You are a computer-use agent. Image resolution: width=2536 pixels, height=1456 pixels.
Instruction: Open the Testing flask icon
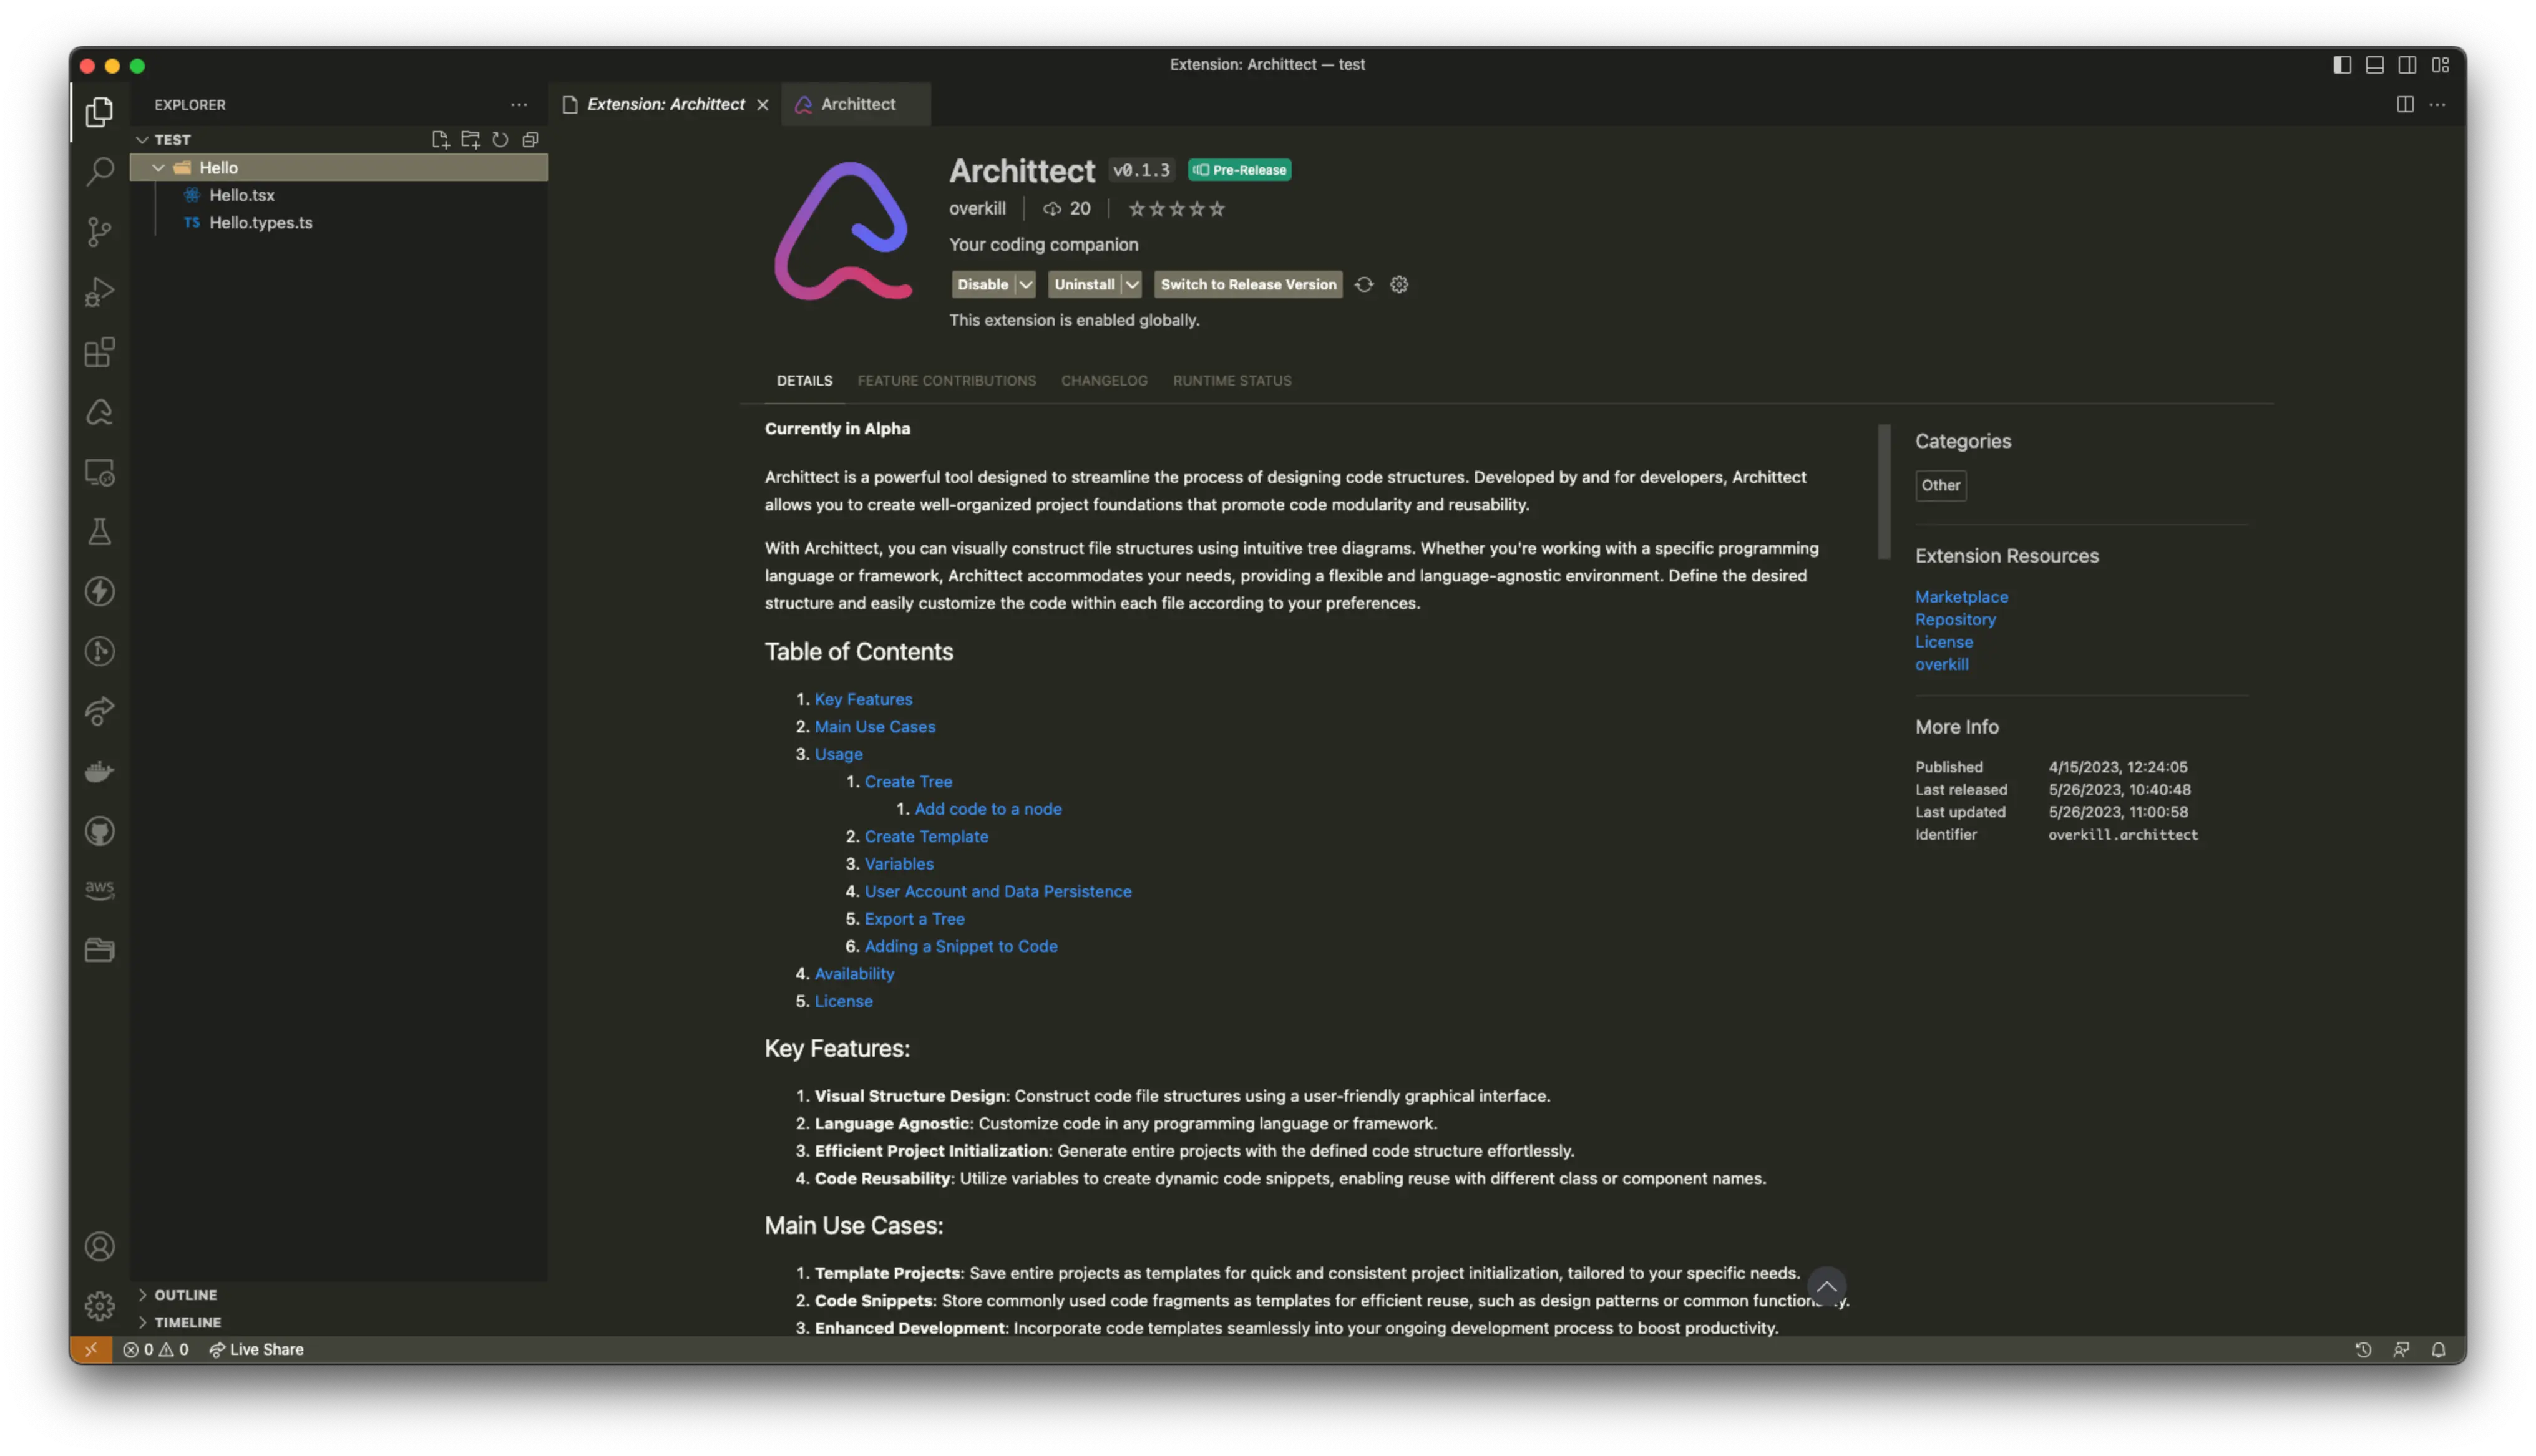pyautogui.click(x=99, y=532)
